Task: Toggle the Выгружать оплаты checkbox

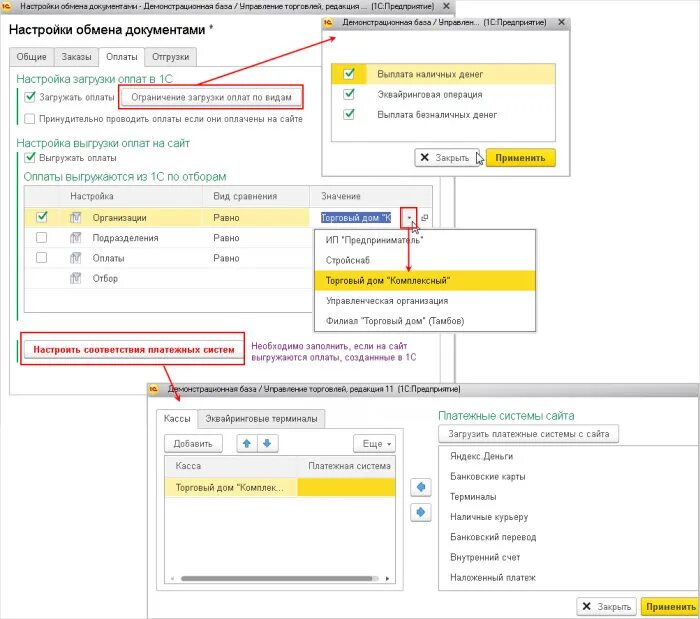Action: coord(30,158)
